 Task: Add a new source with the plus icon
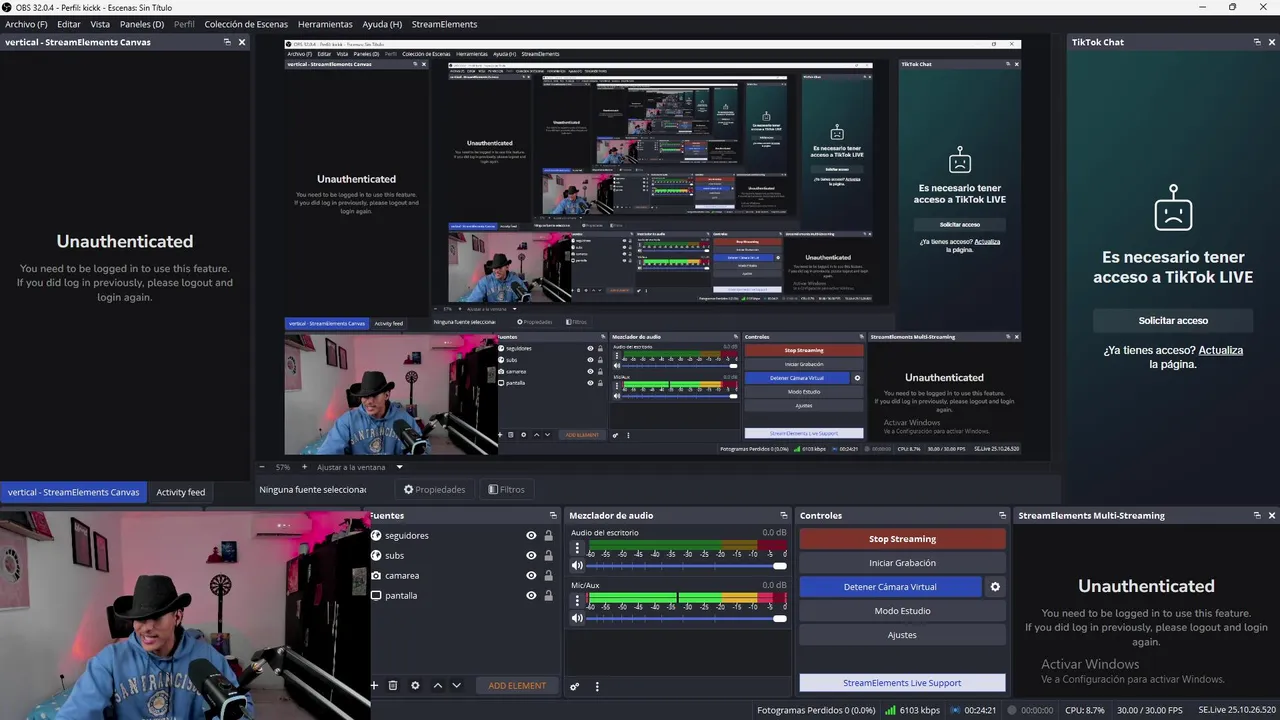coord(375,686)
